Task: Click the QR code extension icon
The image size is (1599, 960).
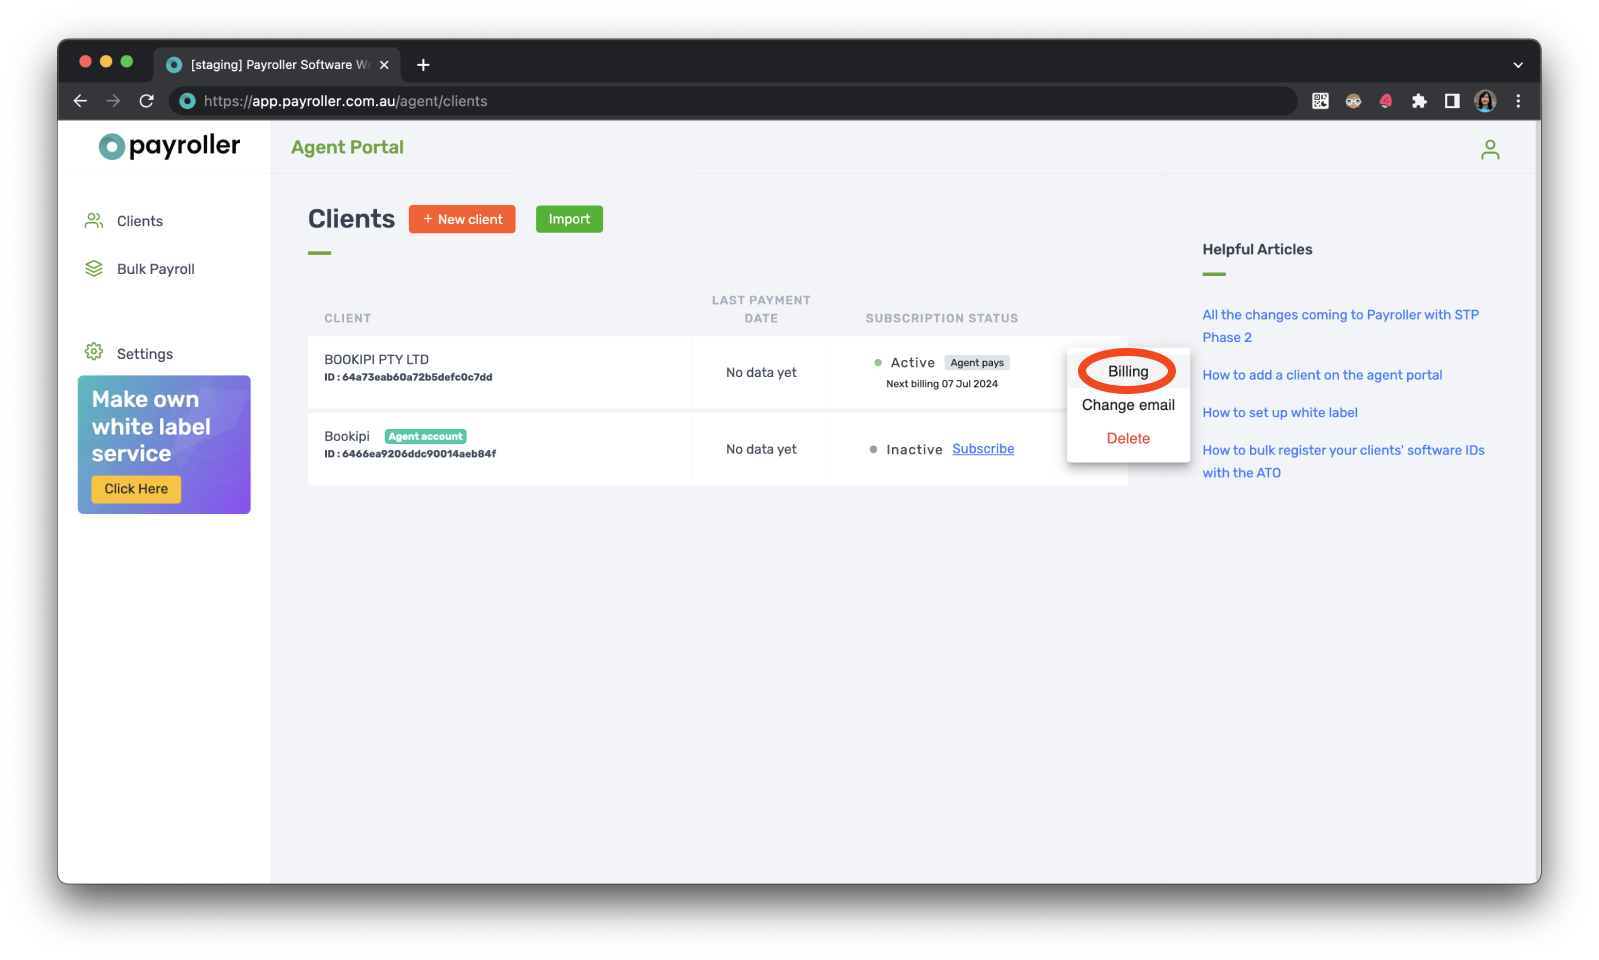Action: tap(1320, 101)
